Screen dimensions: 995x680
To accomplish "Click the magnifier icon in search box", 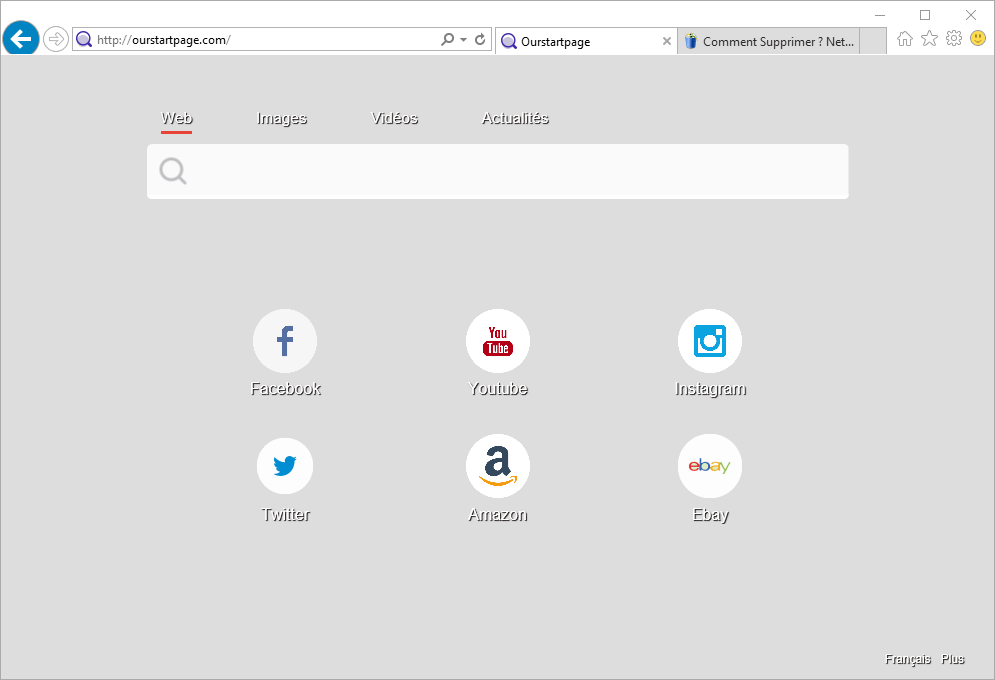I will pyautogui.click(x=173, y=171).
